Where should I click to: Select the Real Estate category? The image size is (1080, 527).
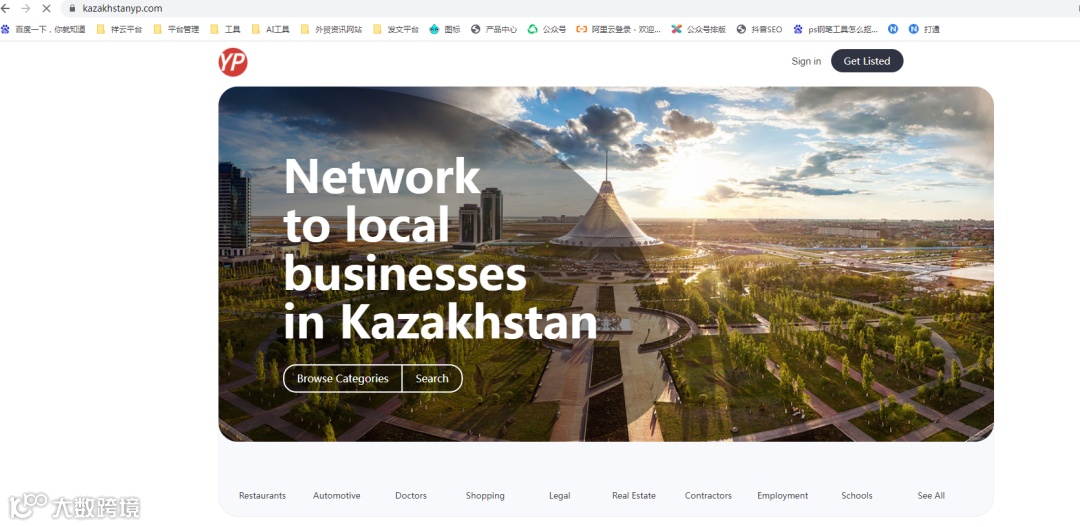point(634,495)
